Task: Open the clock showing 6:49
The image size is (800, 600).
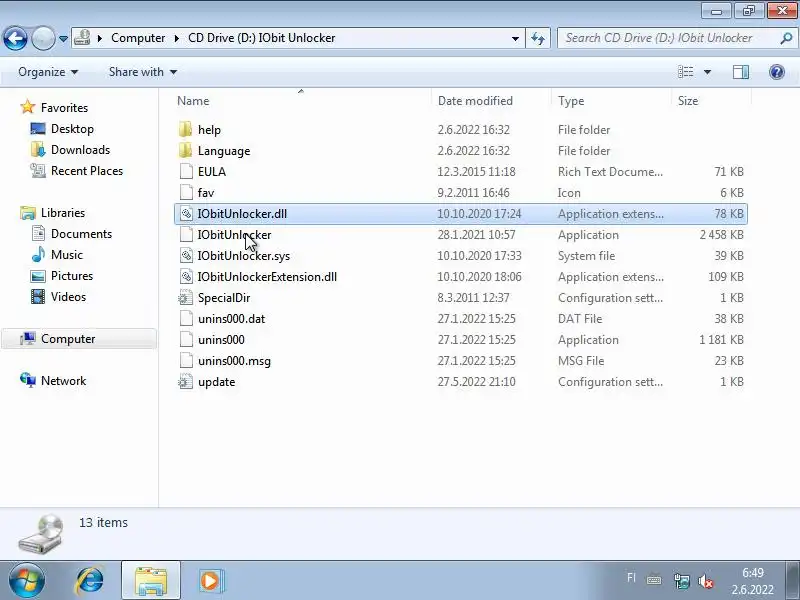Action: 753,581
